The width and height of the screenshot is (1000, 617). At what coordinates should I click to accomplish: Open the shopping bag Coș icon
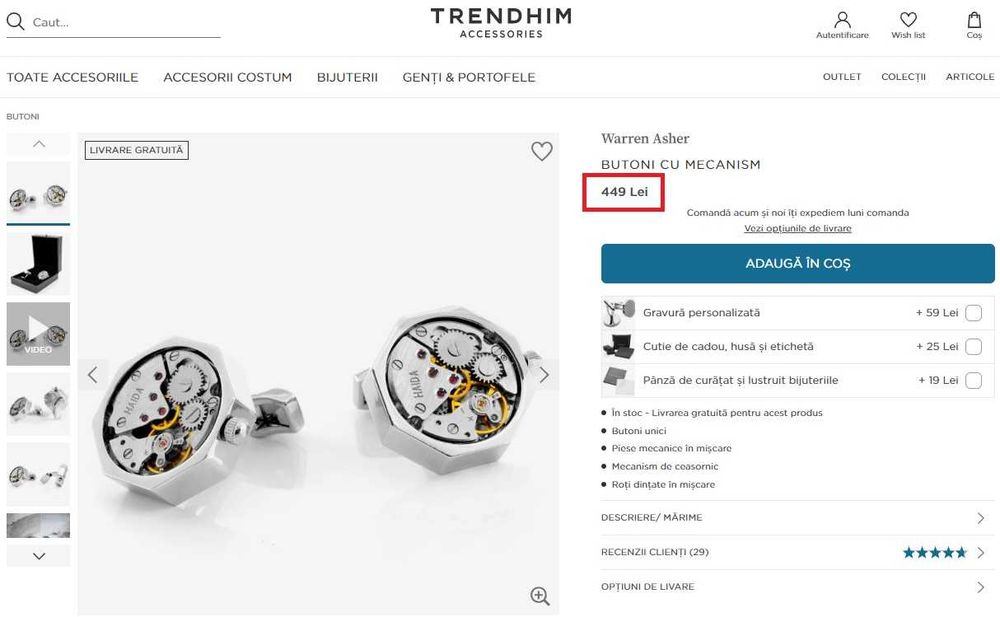point(974,21)
